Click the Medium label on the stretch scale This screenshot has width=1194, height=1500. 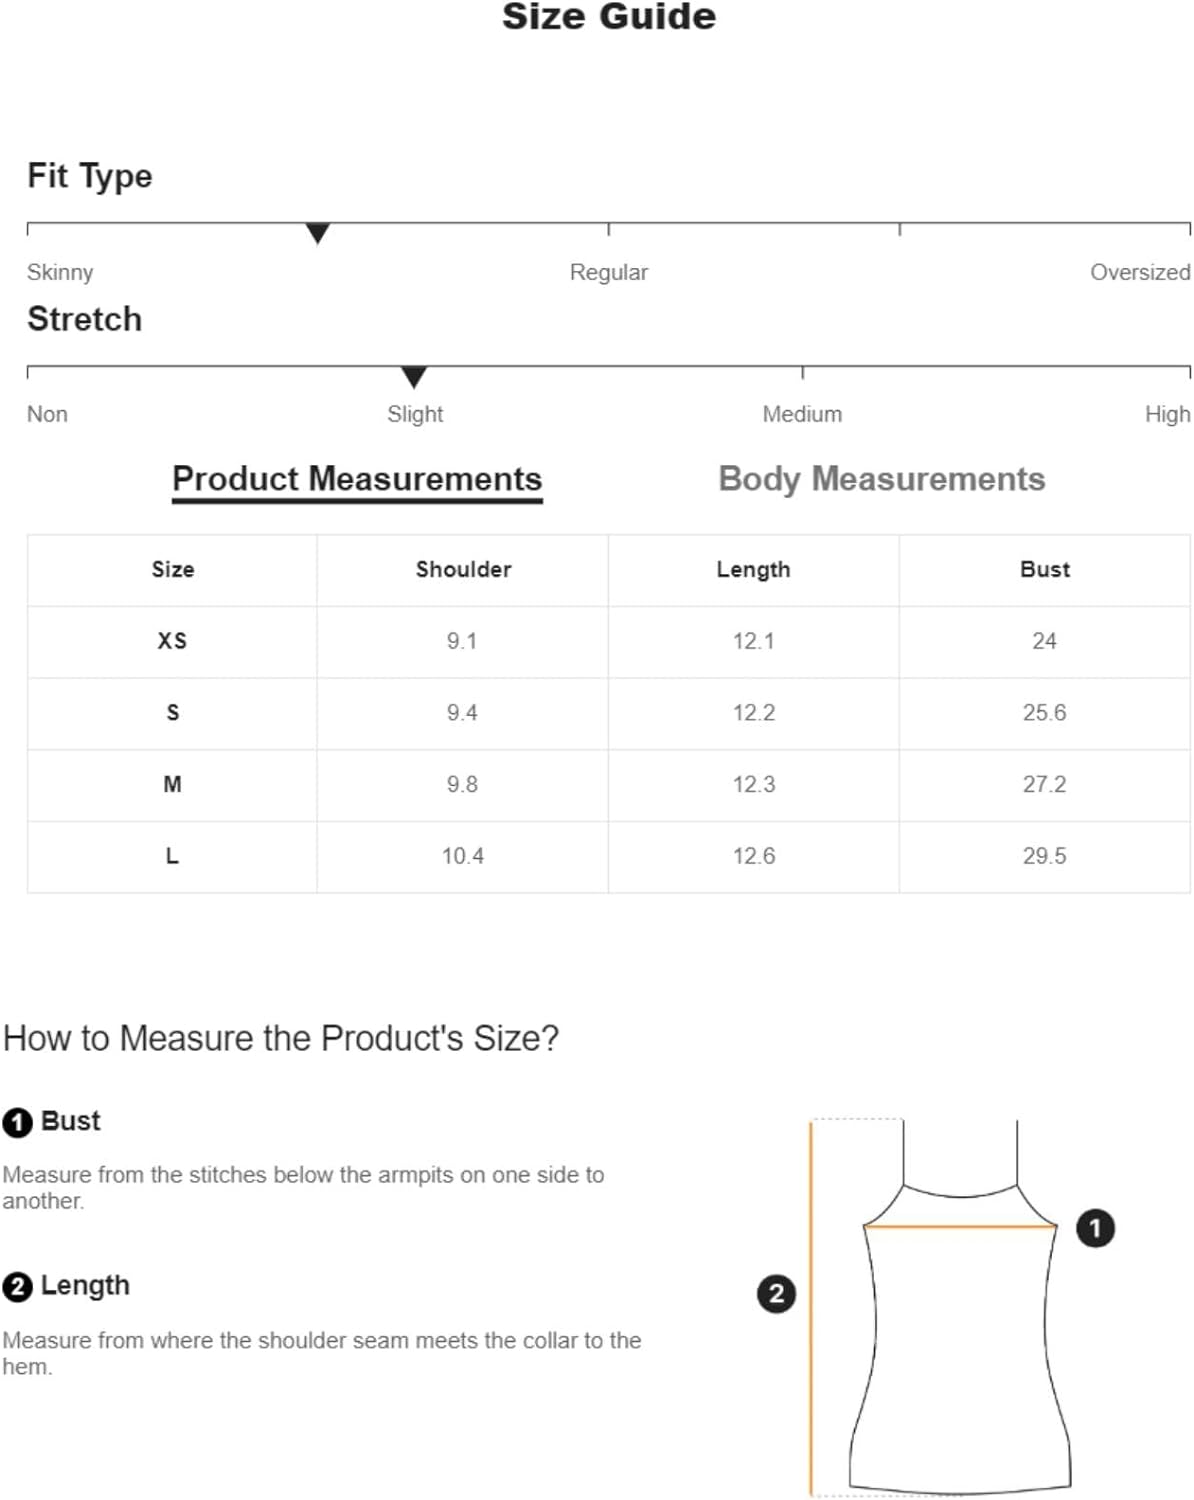pyautogui.click(x=802, y=414)
